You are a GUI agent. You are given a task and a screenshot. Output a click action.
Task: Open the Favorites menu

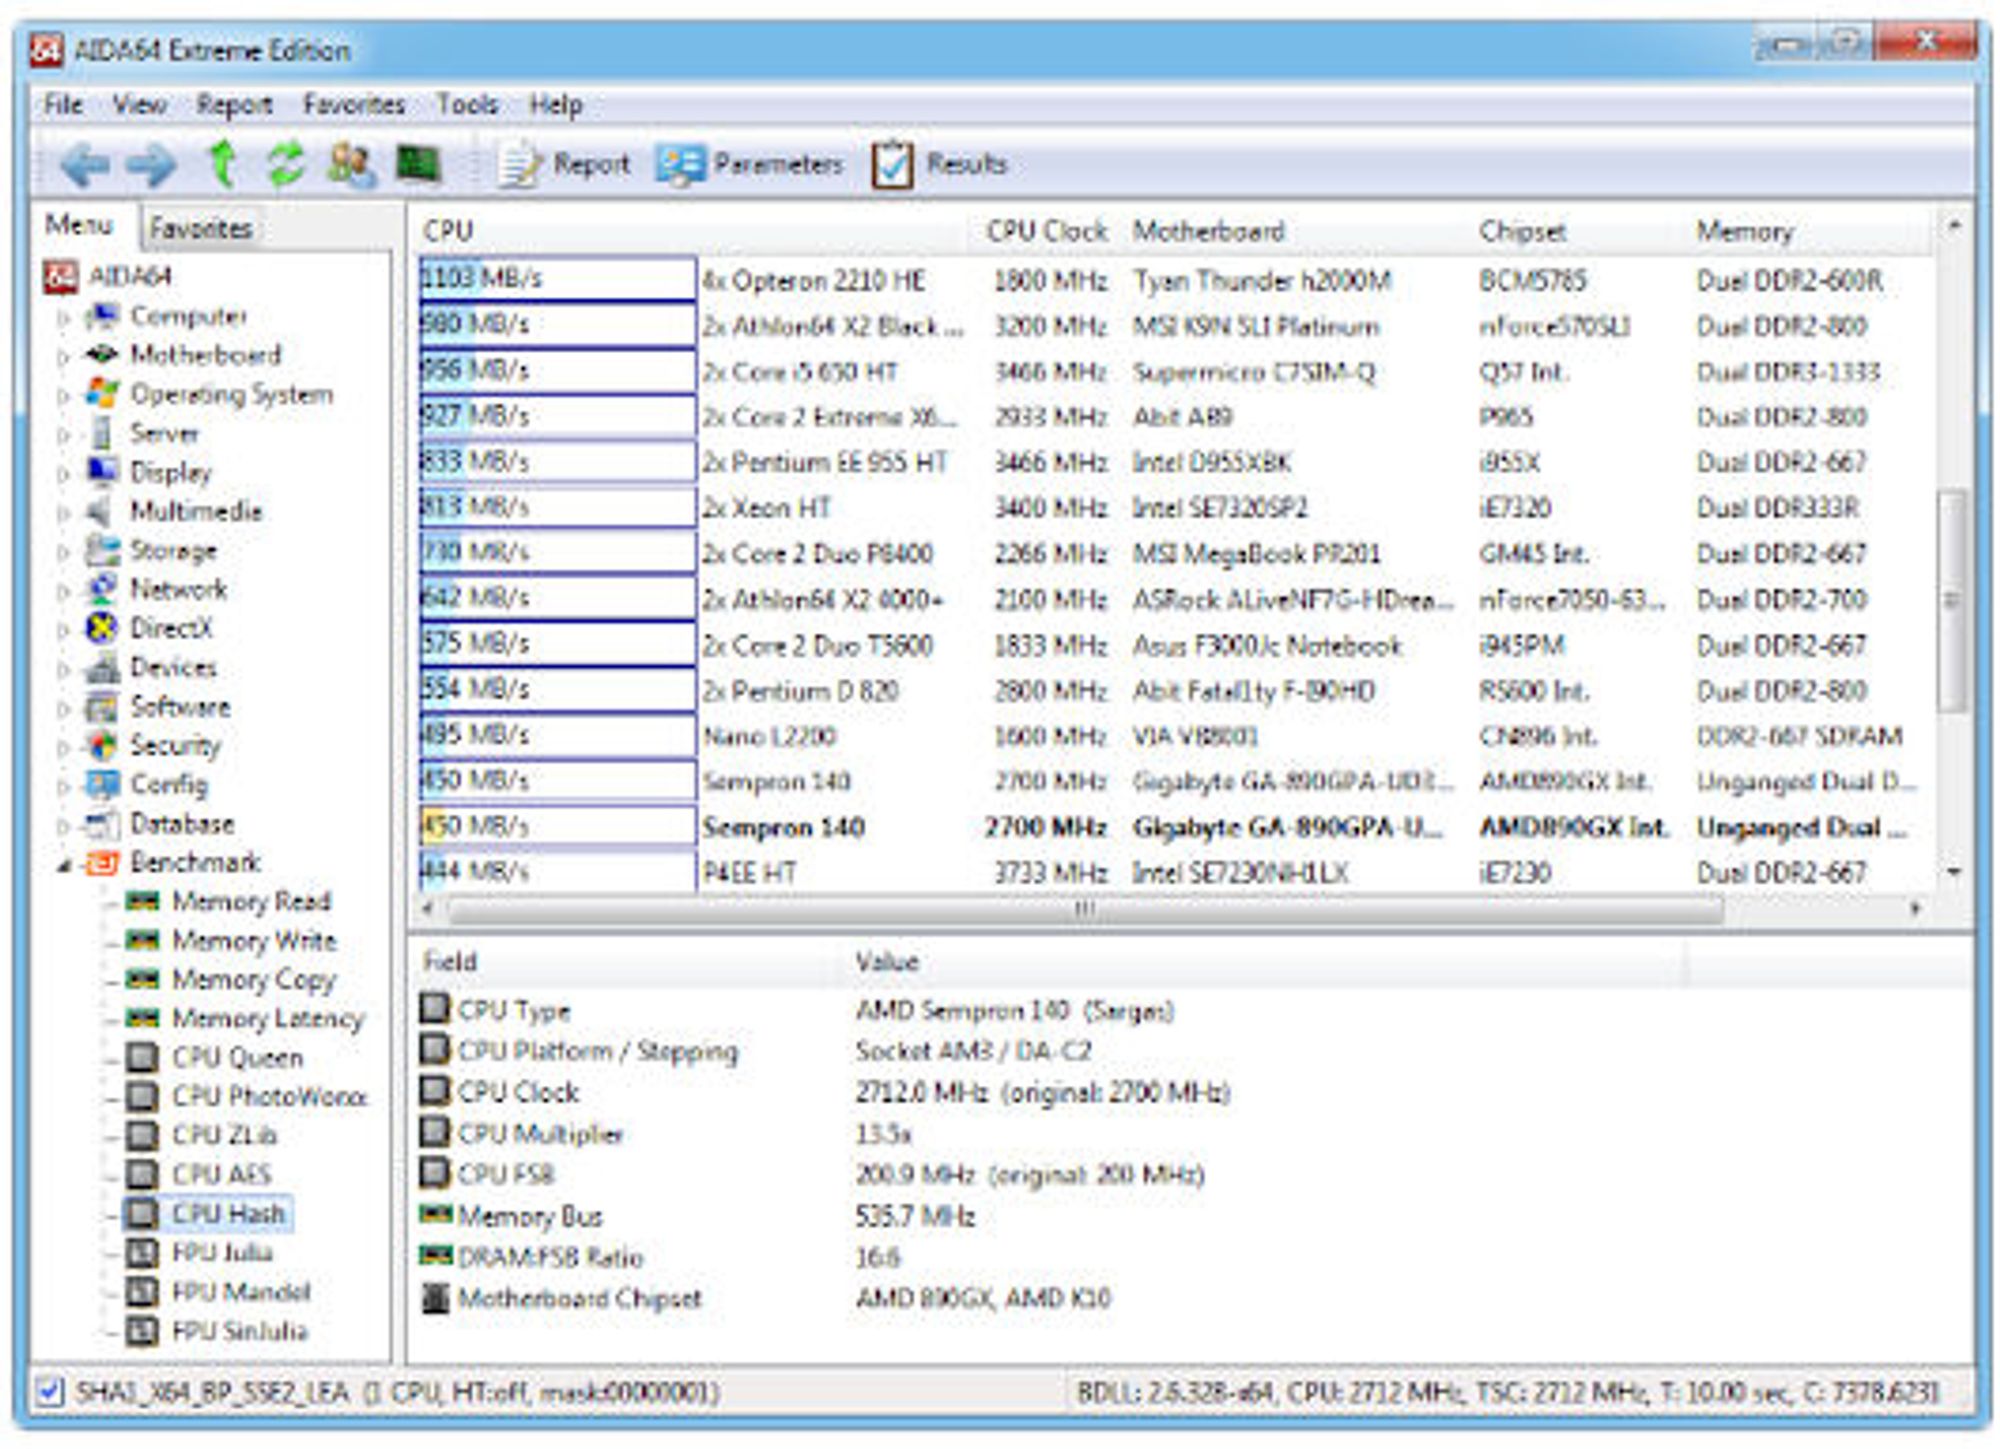point(354,105)
